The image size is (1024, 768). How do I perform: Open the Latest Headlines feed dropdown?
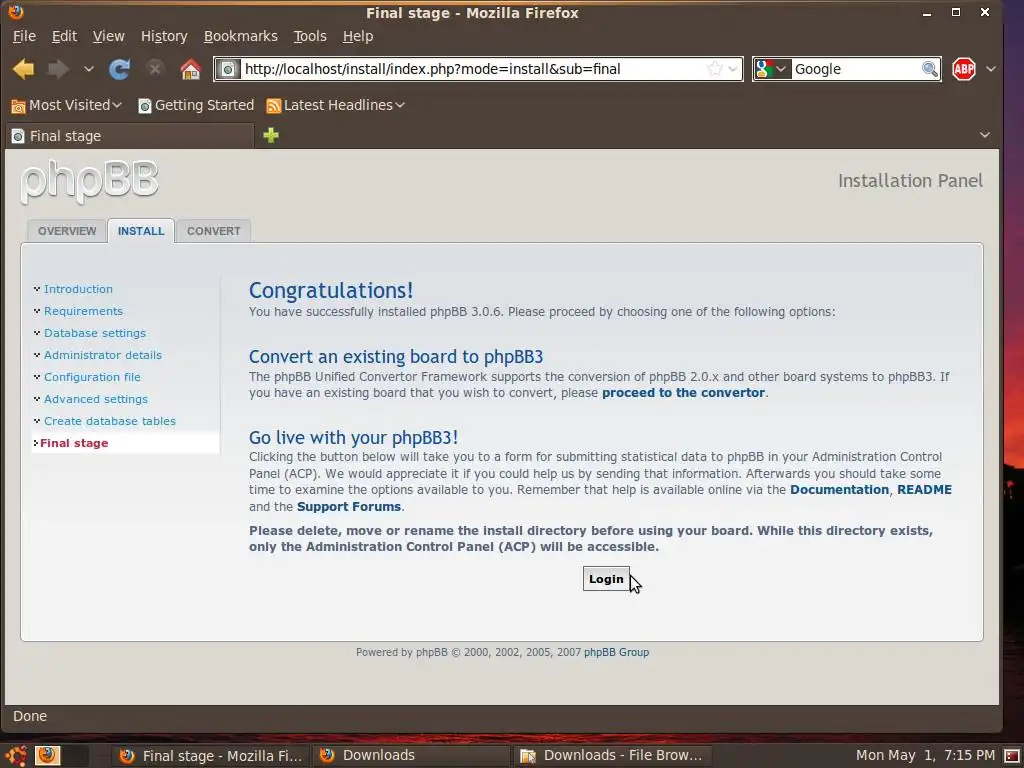tap(336, 105)
